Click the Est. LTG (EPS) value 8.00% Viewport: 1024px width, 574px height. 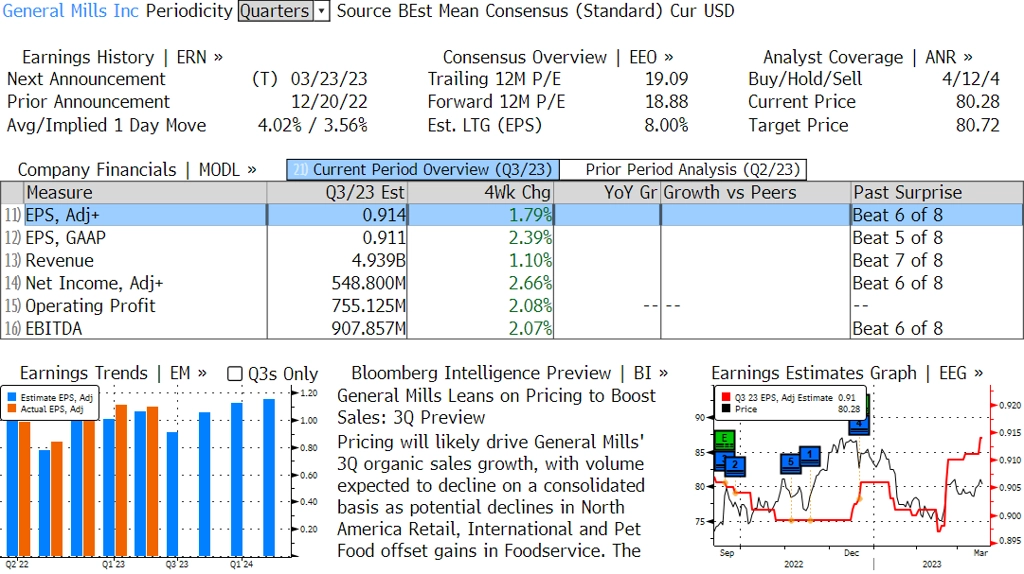point(666,125)
